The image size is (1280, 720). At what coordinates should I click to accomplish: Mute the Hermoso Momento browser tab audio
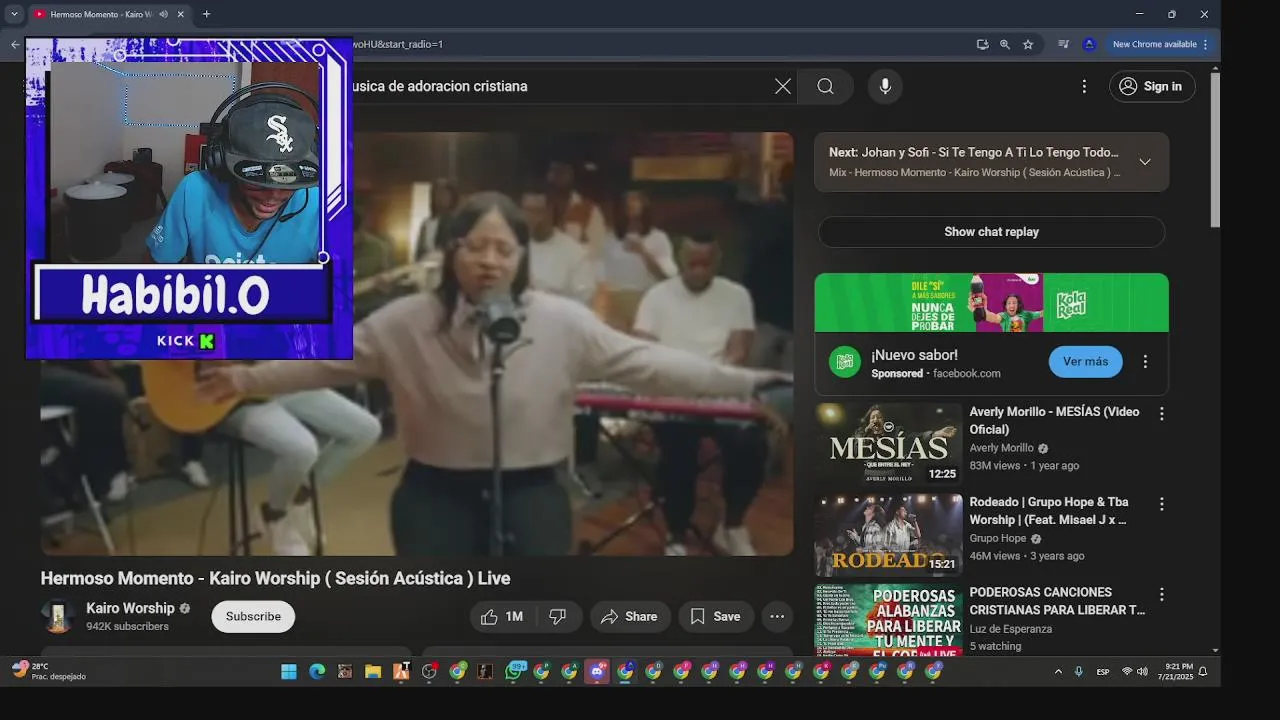click(163, 14)
